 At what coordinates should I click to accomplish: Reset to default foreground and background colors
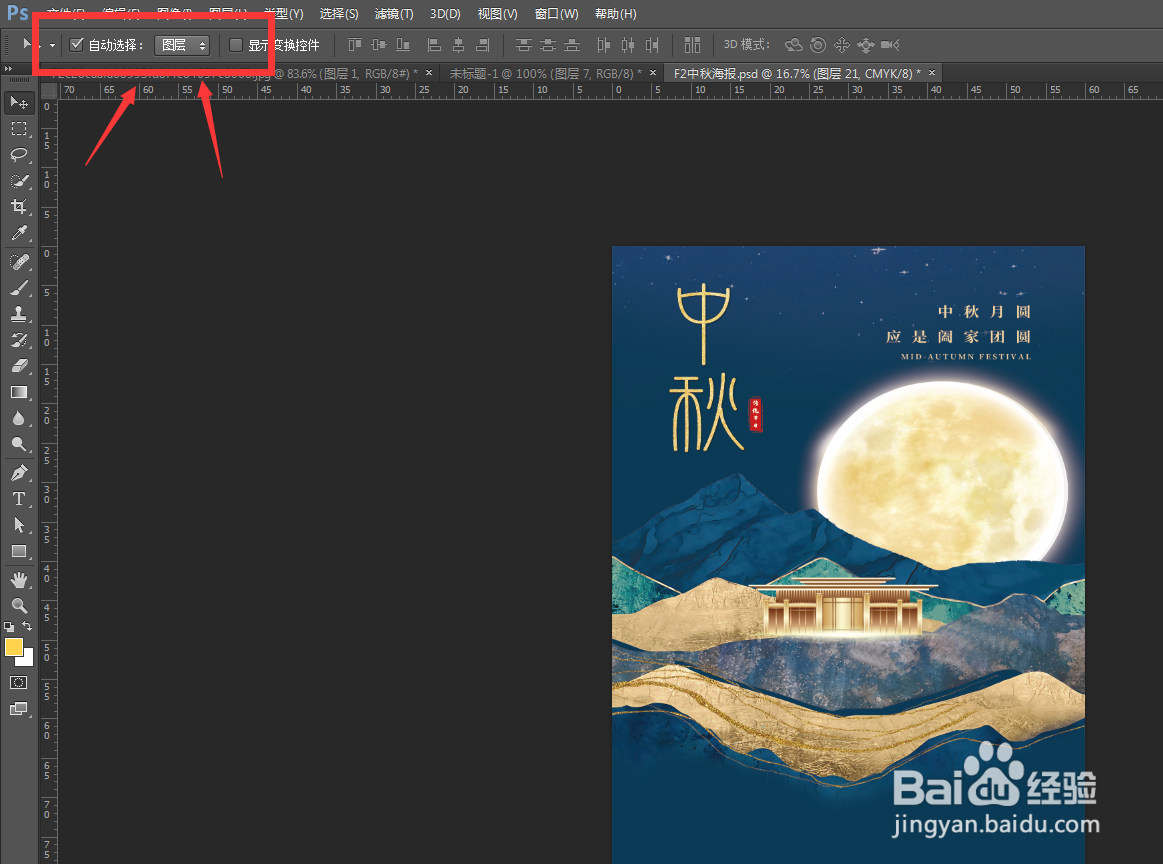9,627
